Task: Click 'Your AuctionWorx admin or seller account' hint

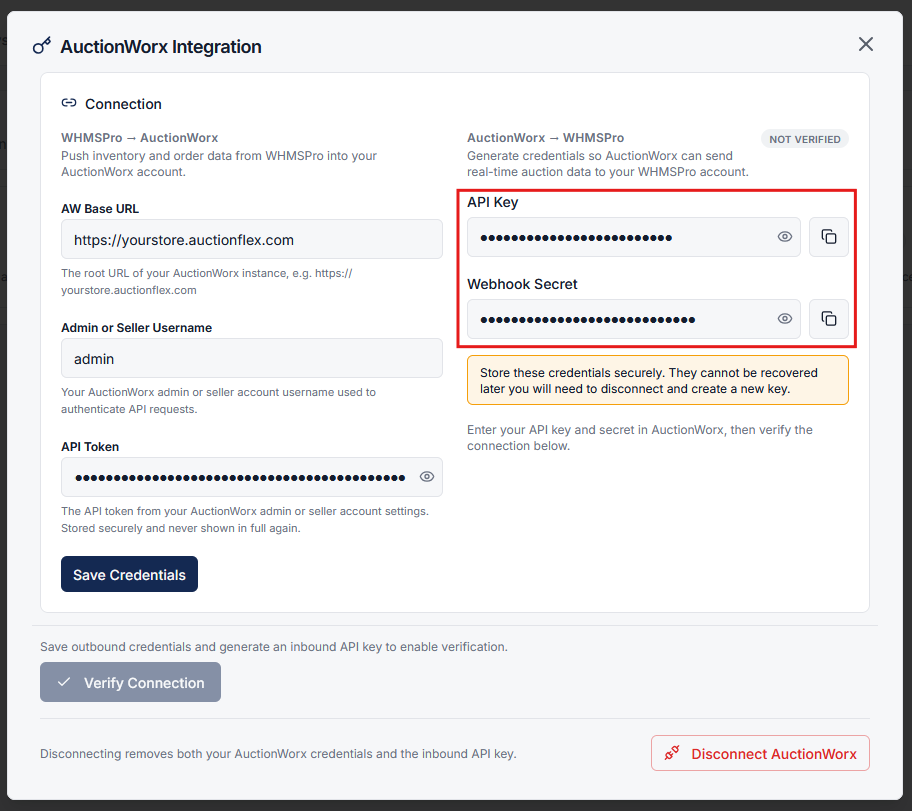Action: (218, 401)
